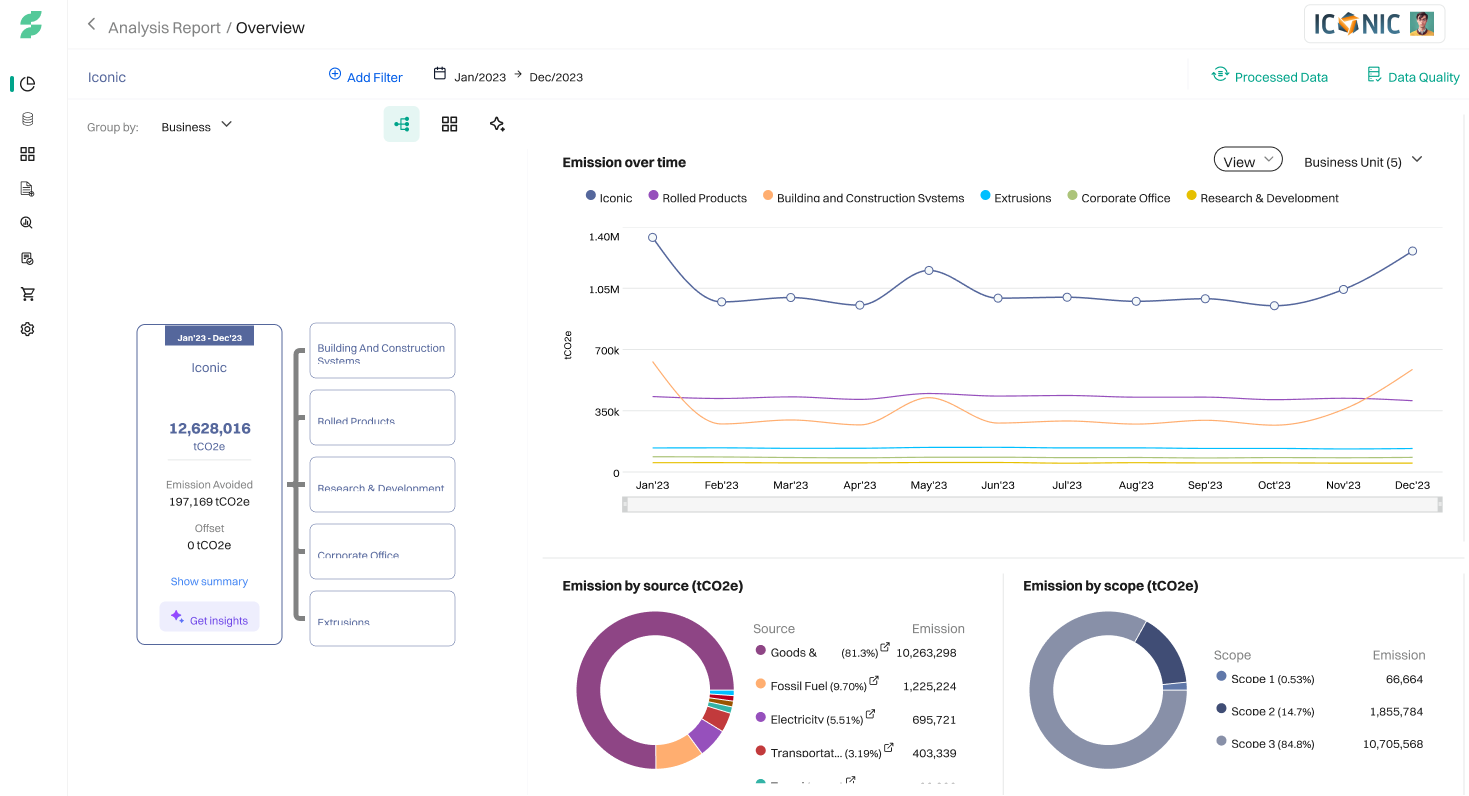
Task: Click Emission Avoided 197,169 tCO2e value
Action: [x=209, y=501]
